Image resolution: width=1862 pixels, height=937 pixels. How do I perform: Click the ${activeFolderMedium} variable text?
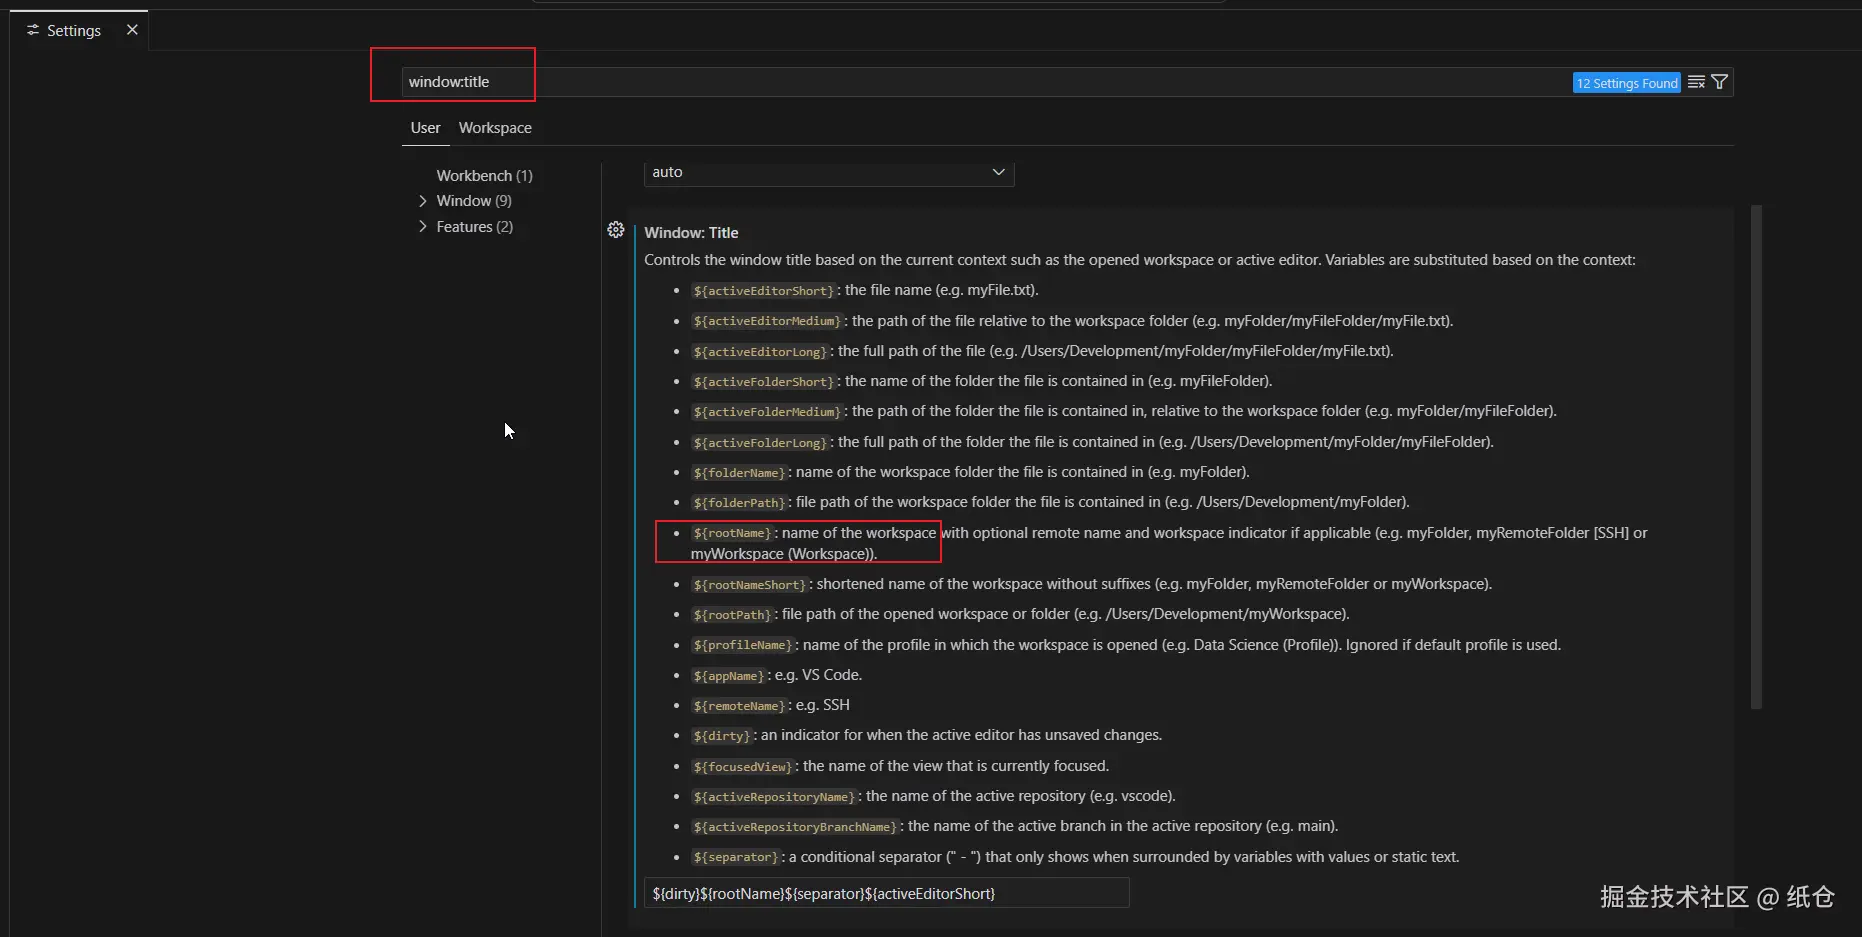[767, 412]
